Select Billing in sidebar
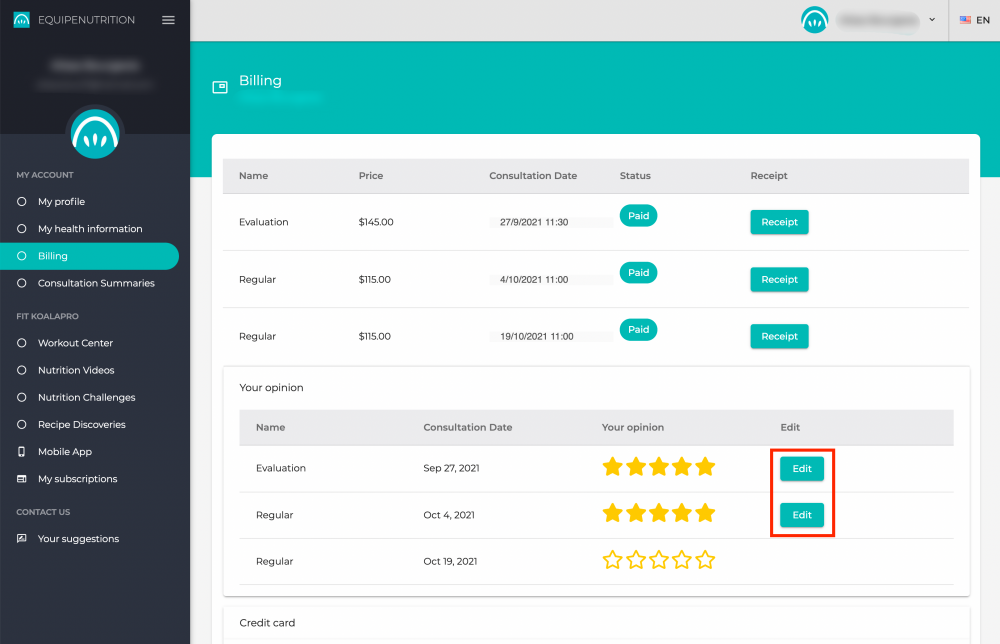 (89, 256)
